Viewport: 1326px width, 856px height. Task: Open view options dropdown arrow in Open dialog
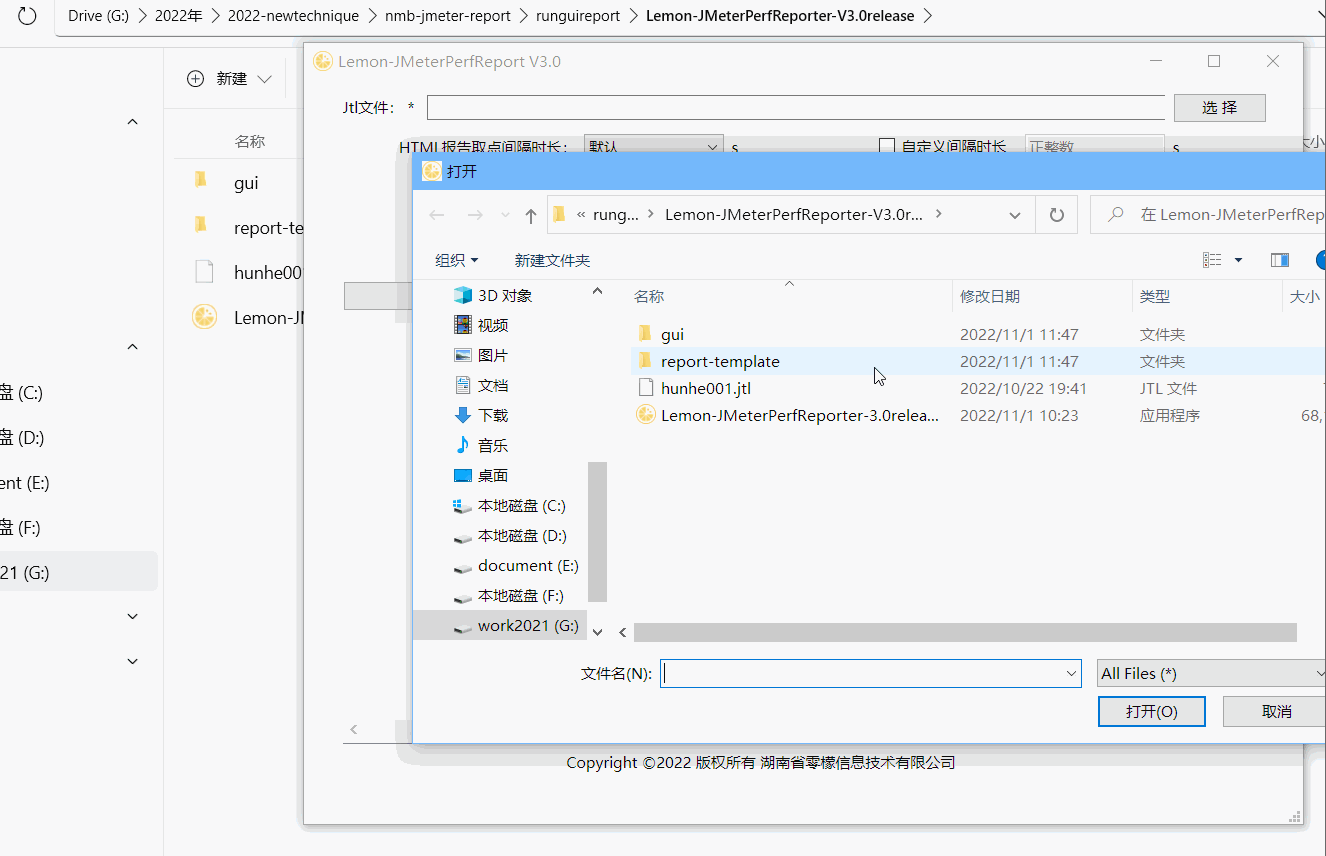1238,260
